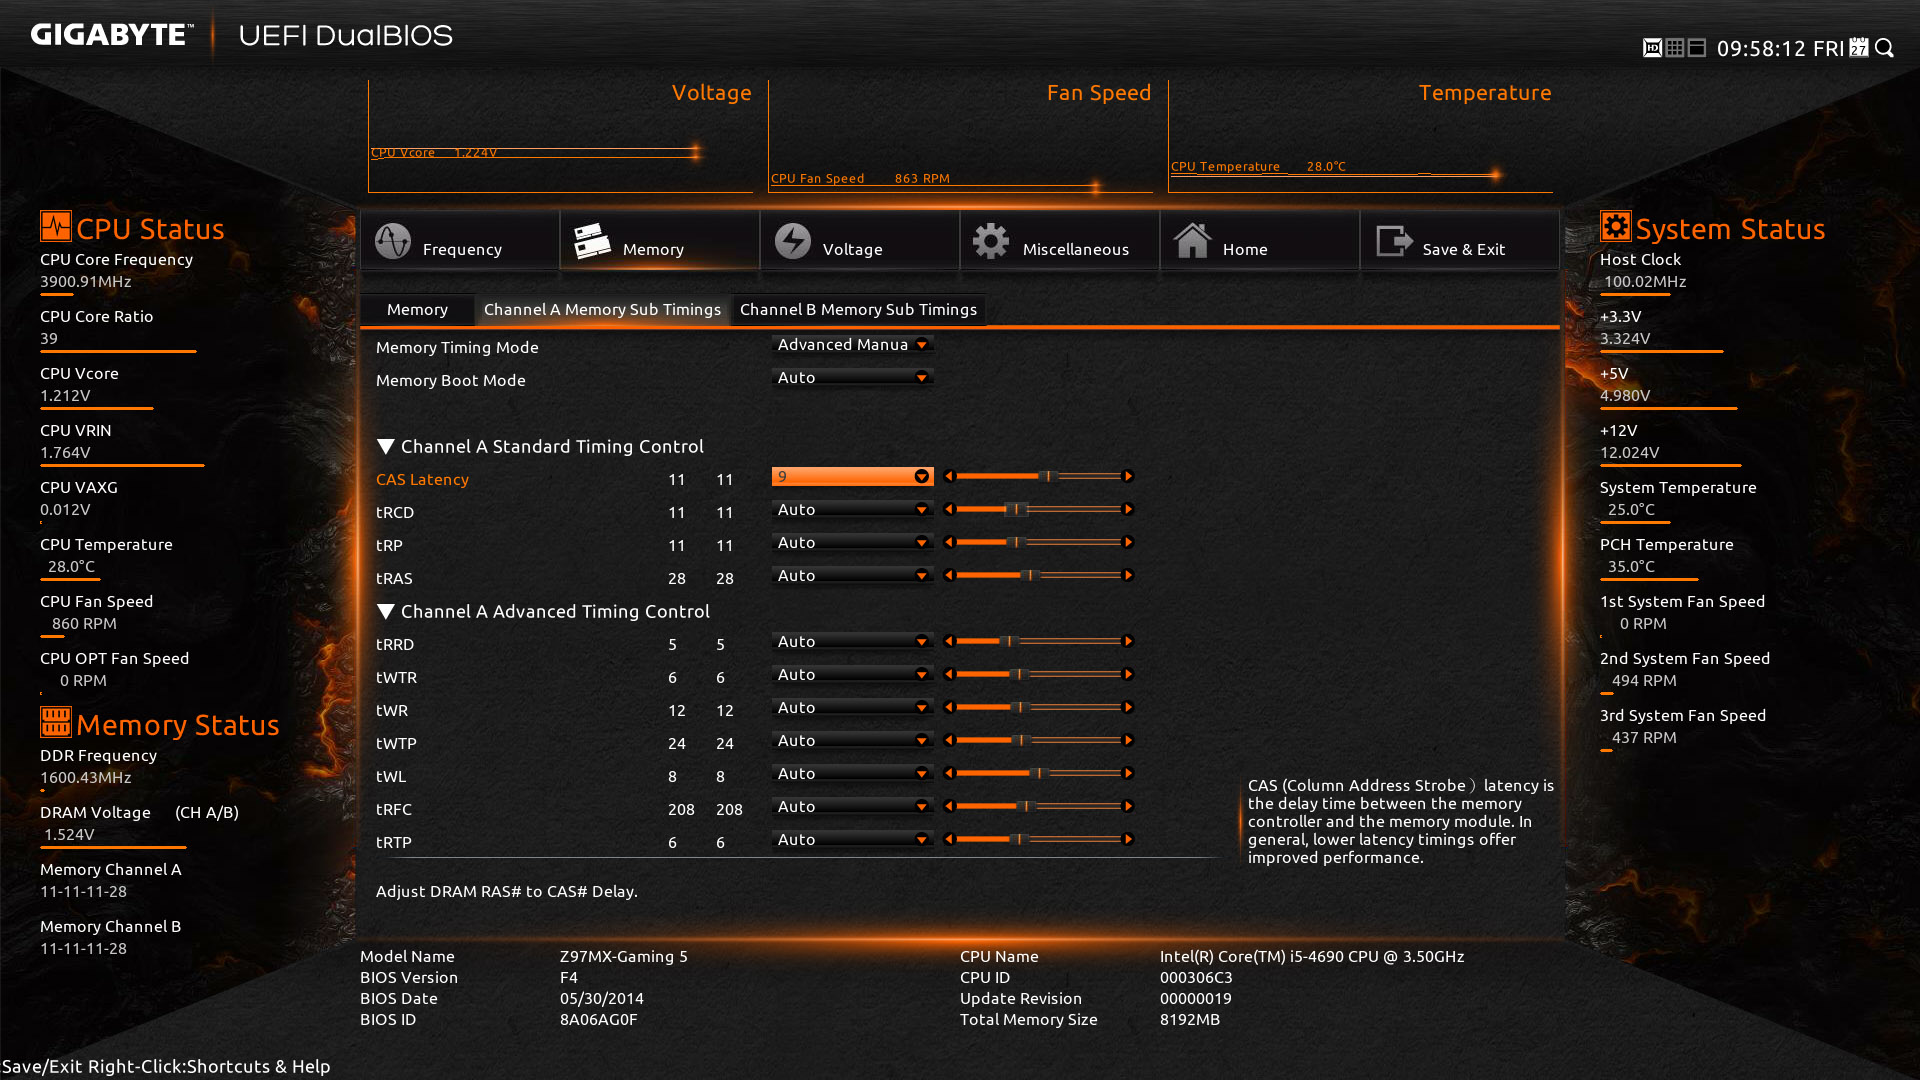
Task: Open the tRP Auto dropdown
Action: (852, 543)
